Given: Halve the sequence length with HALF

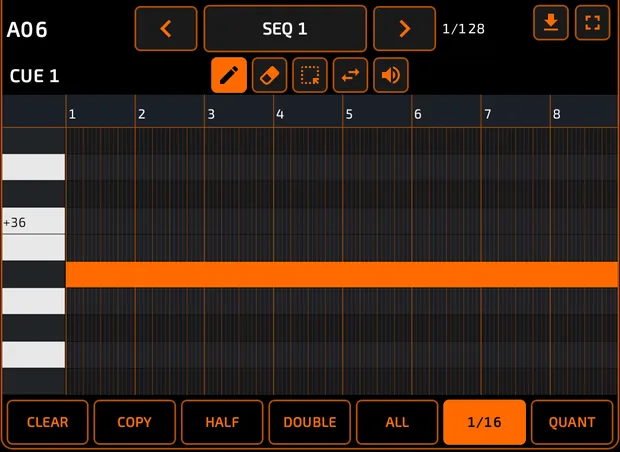Looking at the screenshot, I should tap(222, 422).
